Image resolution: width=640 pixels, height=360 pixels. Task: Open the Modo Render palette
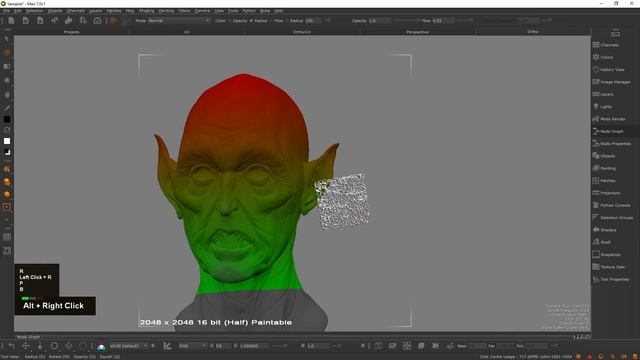(609, 119)
